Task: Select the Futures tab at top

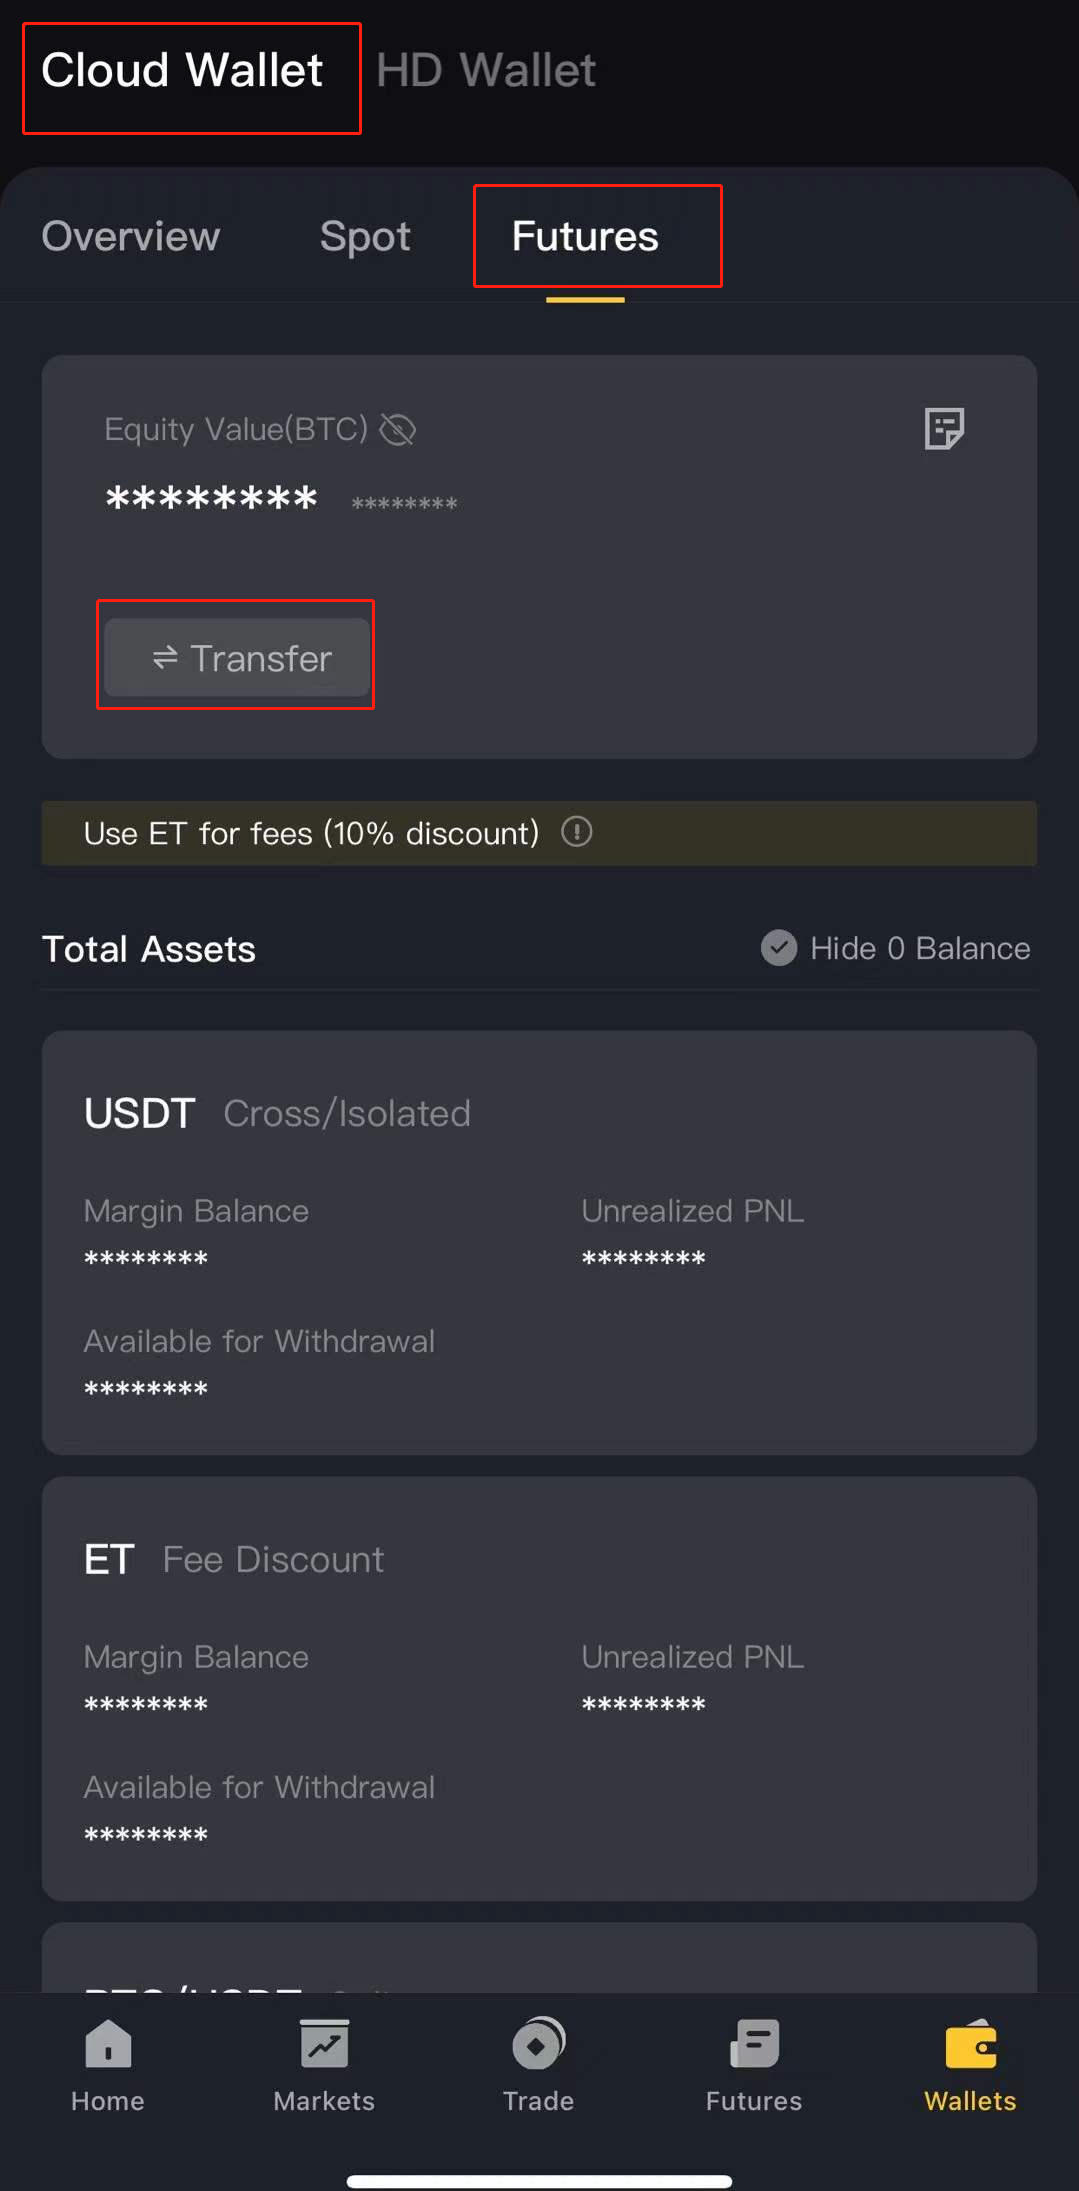Action: tap(585, 237)
